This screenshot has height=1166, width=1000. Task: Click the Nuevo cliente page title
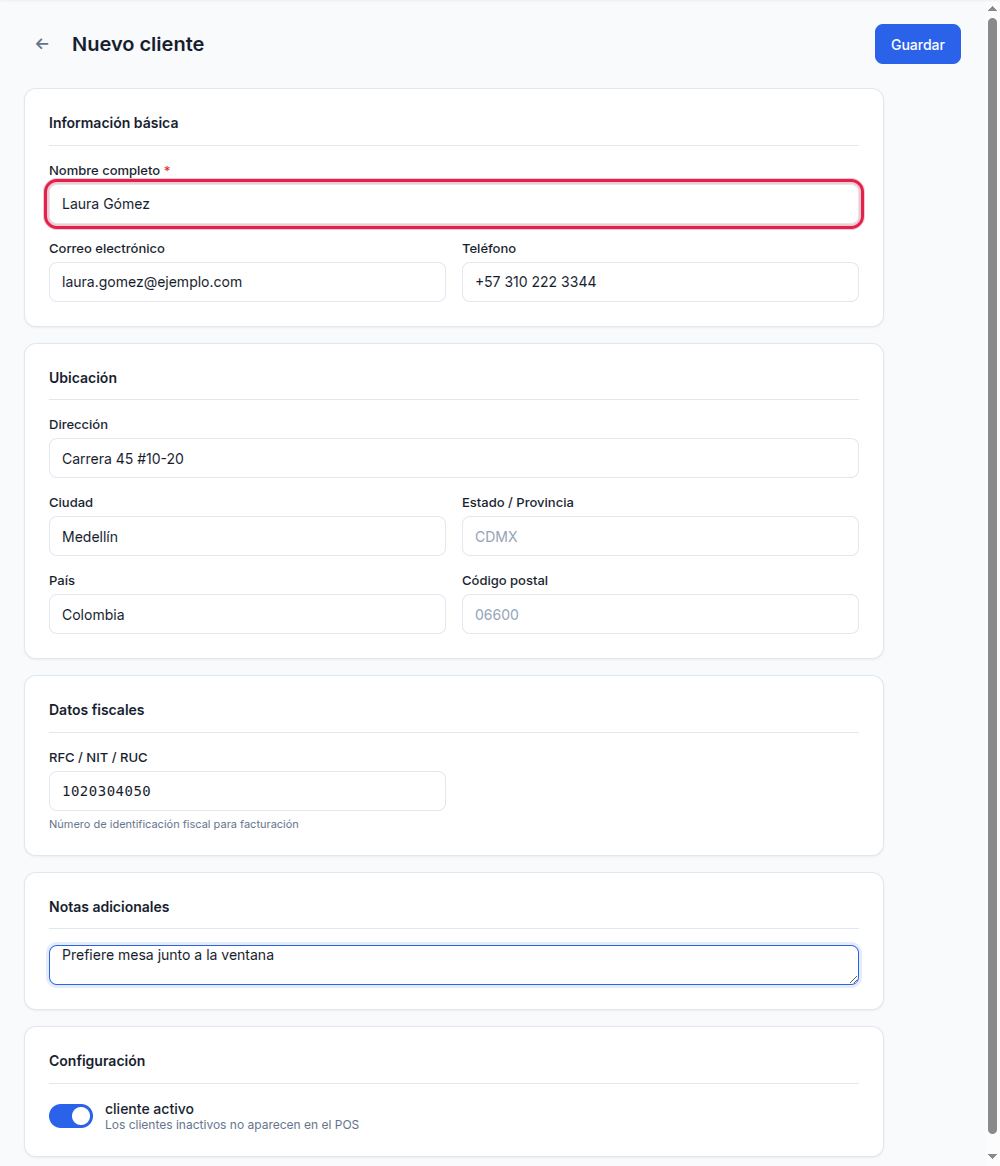point(138,44)
